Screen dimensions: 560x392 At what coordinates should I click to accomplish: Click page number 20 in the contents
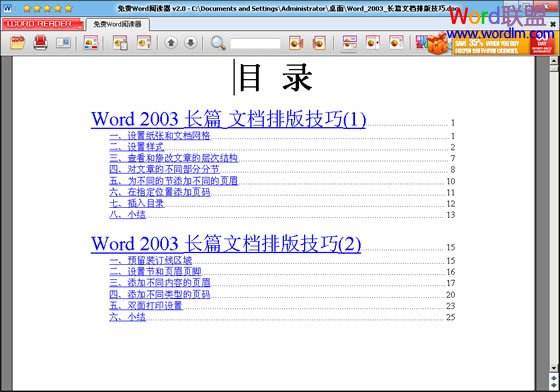coord(451,295)
